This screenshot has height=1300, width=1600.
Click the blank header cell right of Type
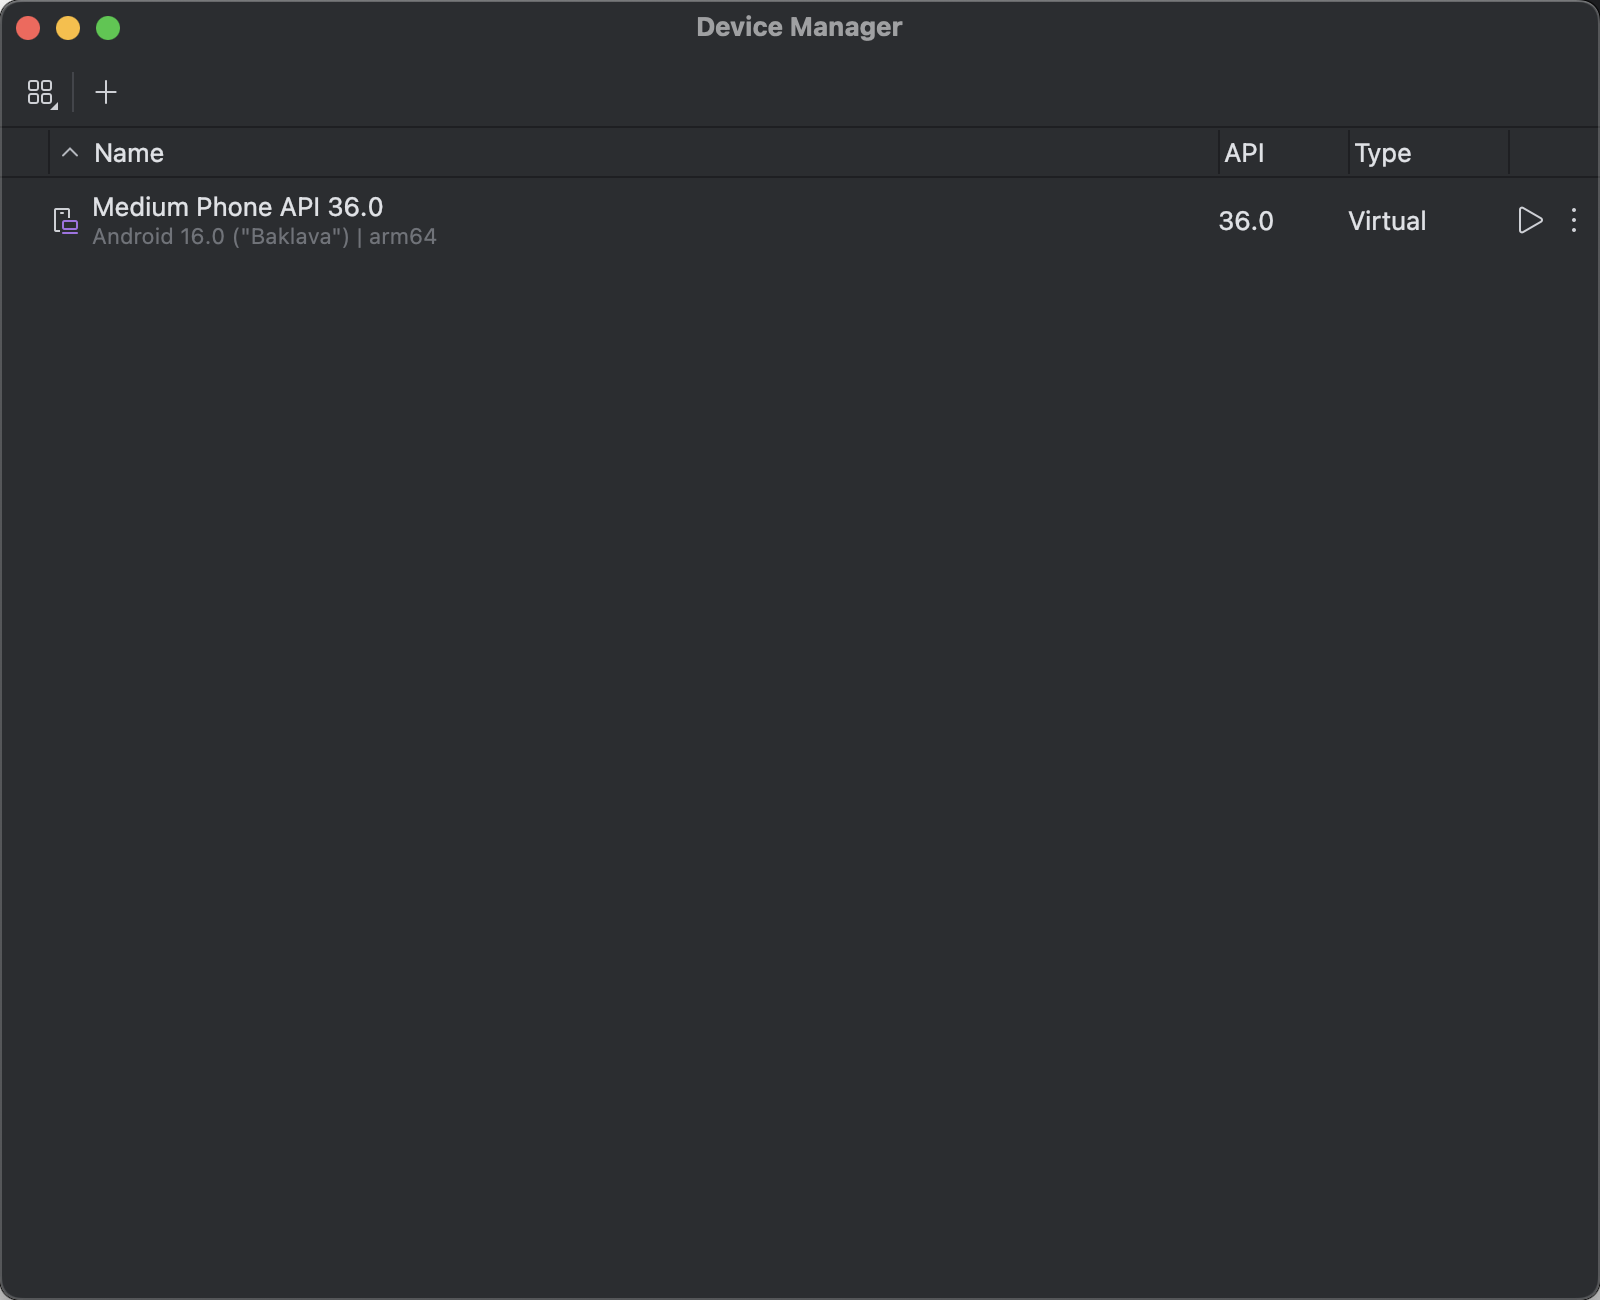tap(1554, 153)
